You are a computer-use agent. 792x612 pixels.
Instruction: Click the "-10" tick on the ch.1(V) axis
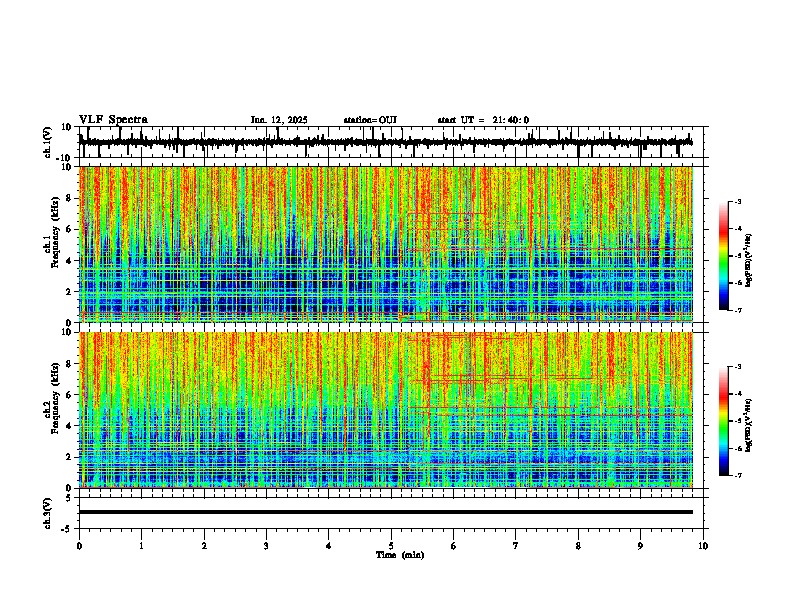click(65, 158)
